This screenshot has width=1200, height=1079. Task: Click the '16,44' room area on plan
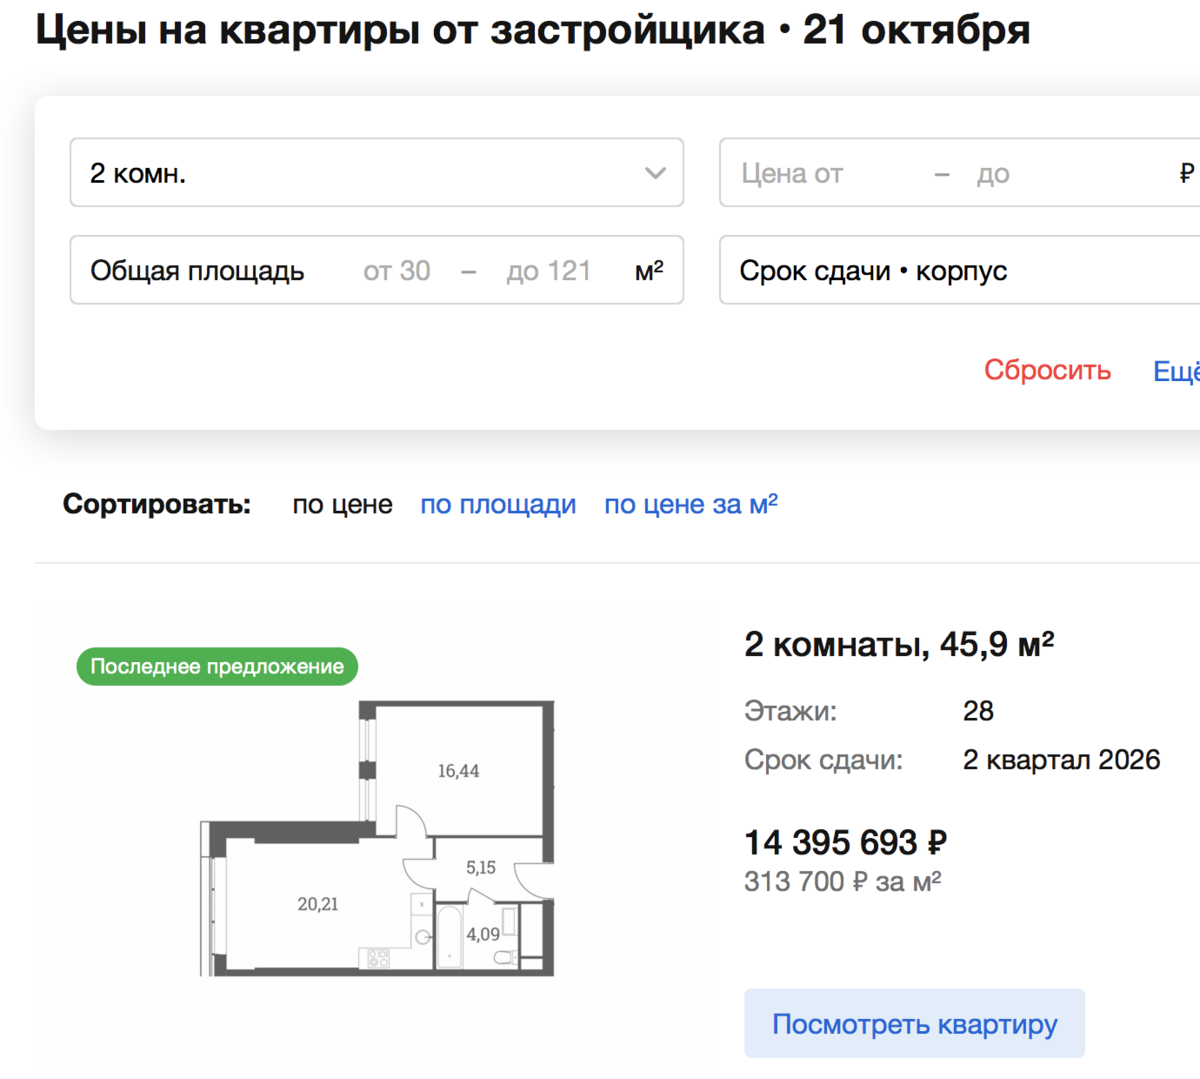tap(458, 771)
